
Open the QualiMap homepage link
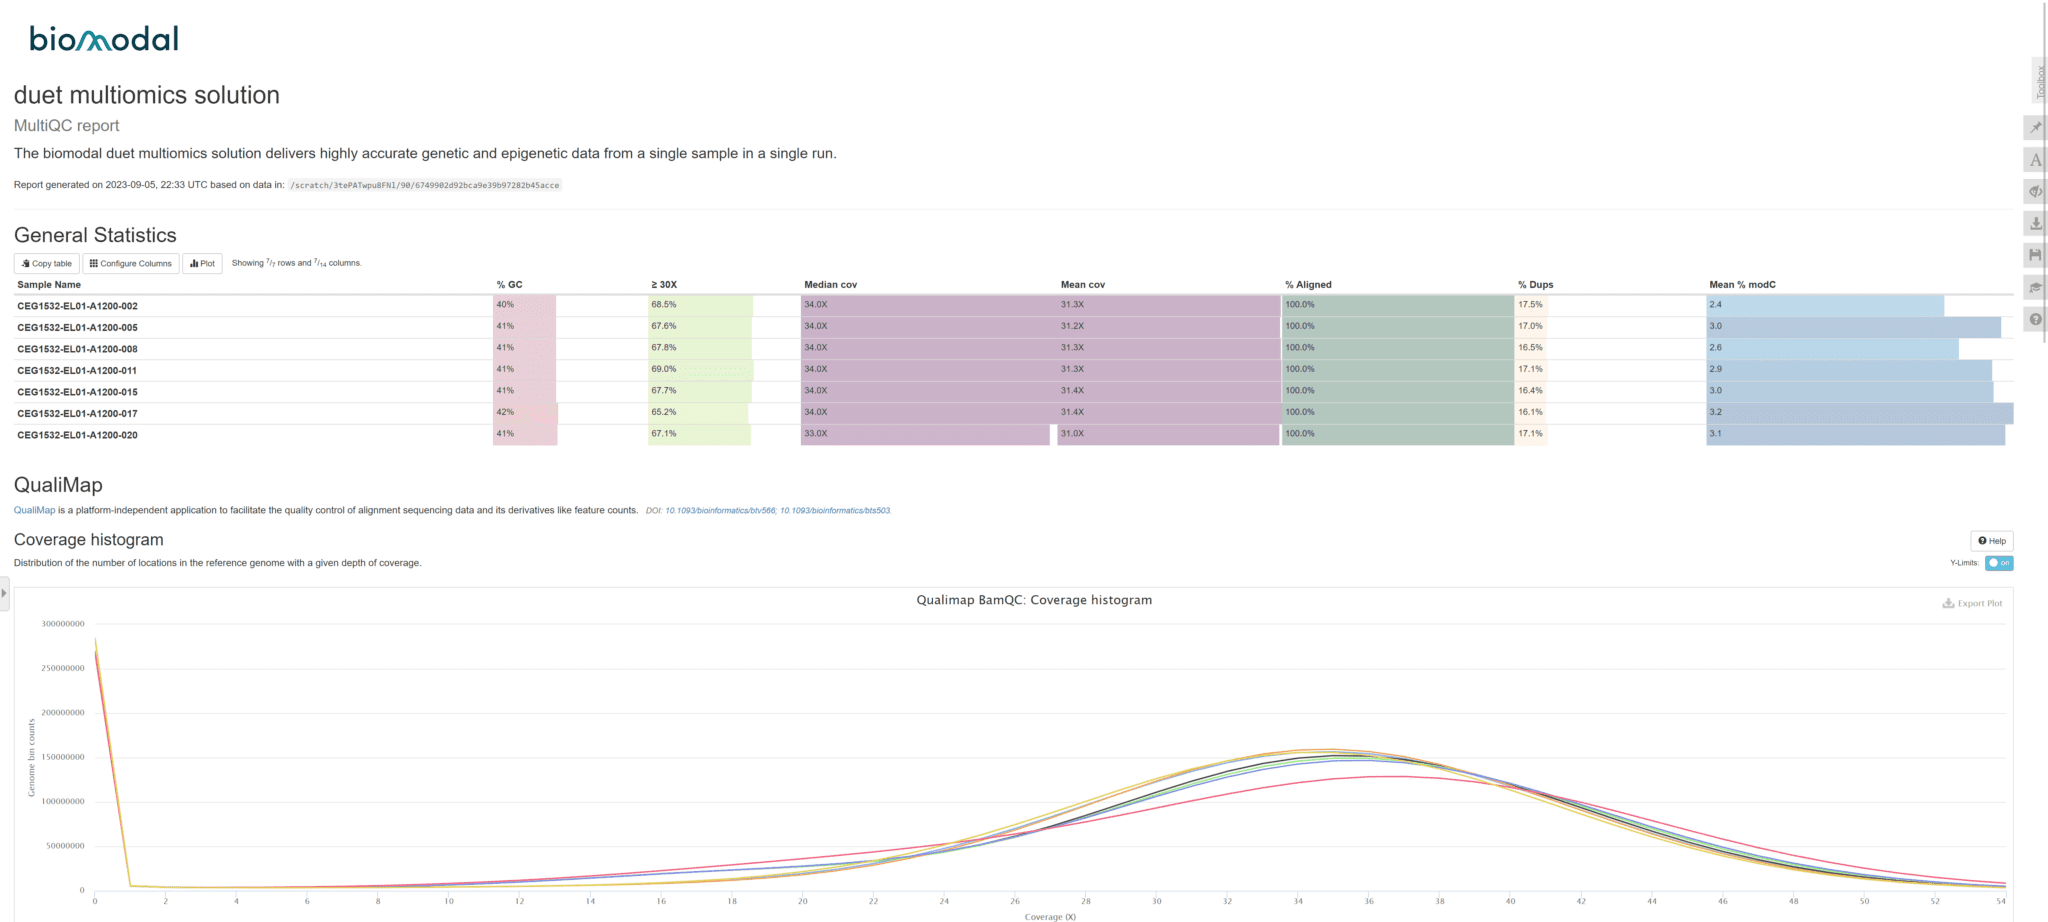(34, 509)
